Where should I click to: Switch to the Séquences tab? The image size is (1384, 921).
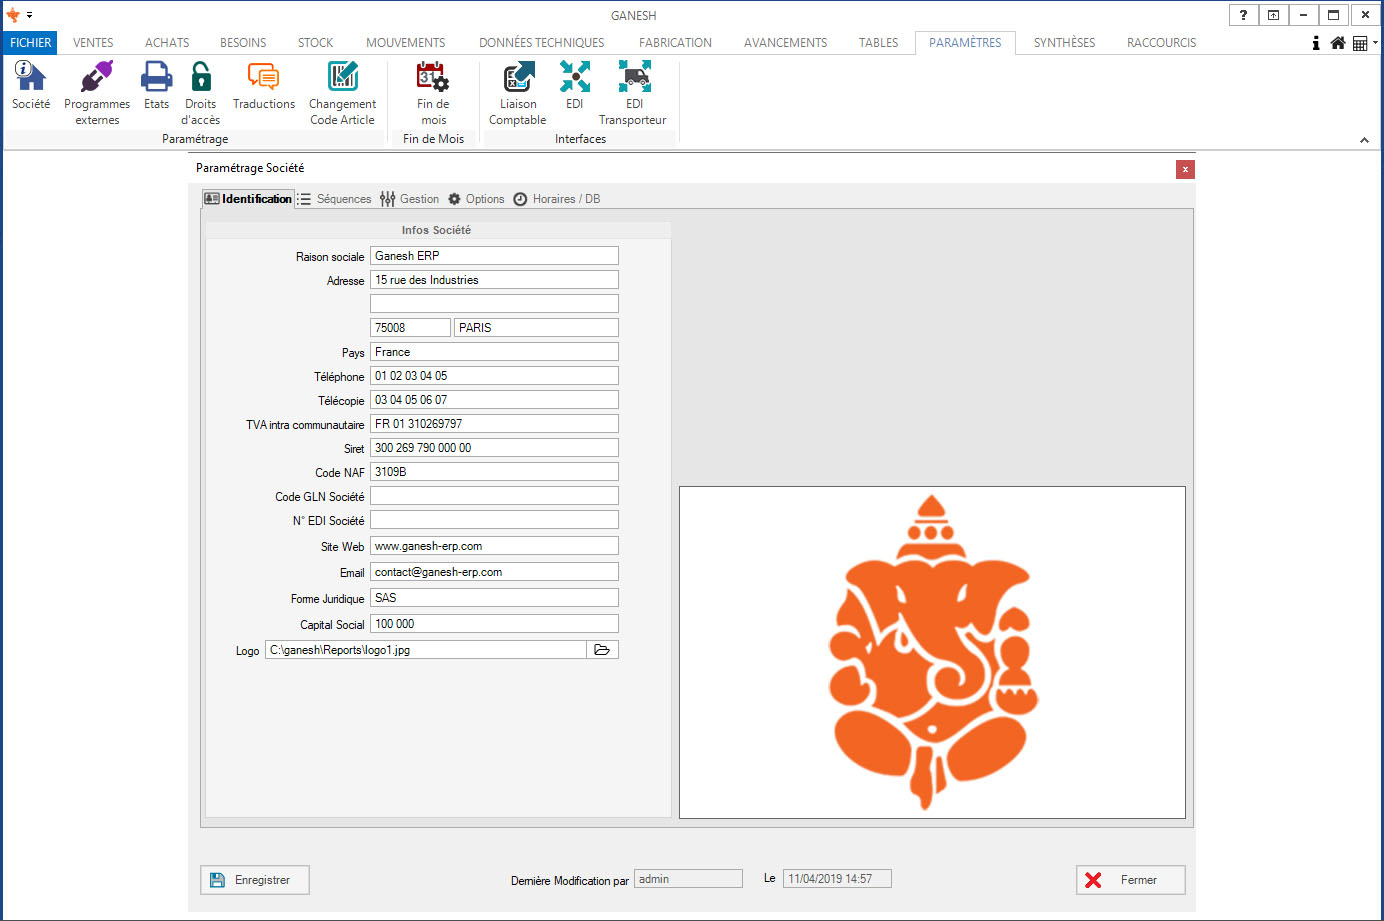click(334, 199)
